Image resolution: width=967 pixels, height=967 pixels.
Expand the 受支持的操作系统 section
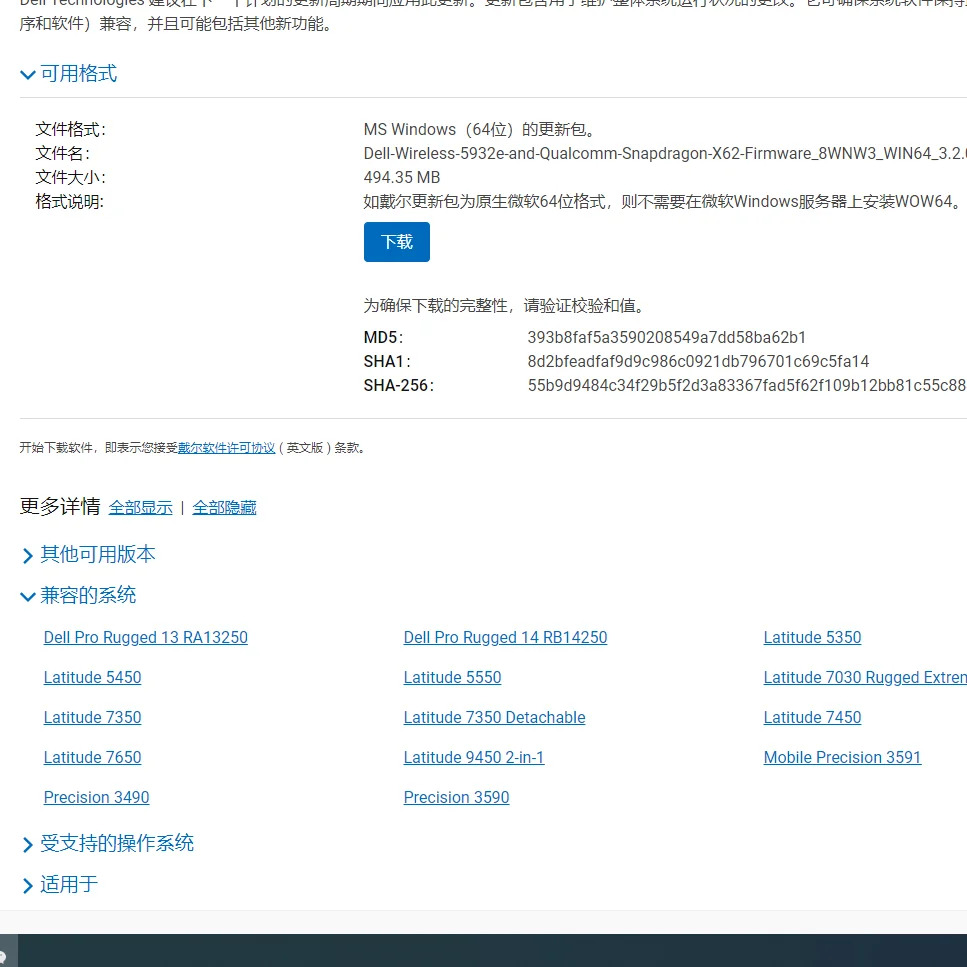[107, 843]
